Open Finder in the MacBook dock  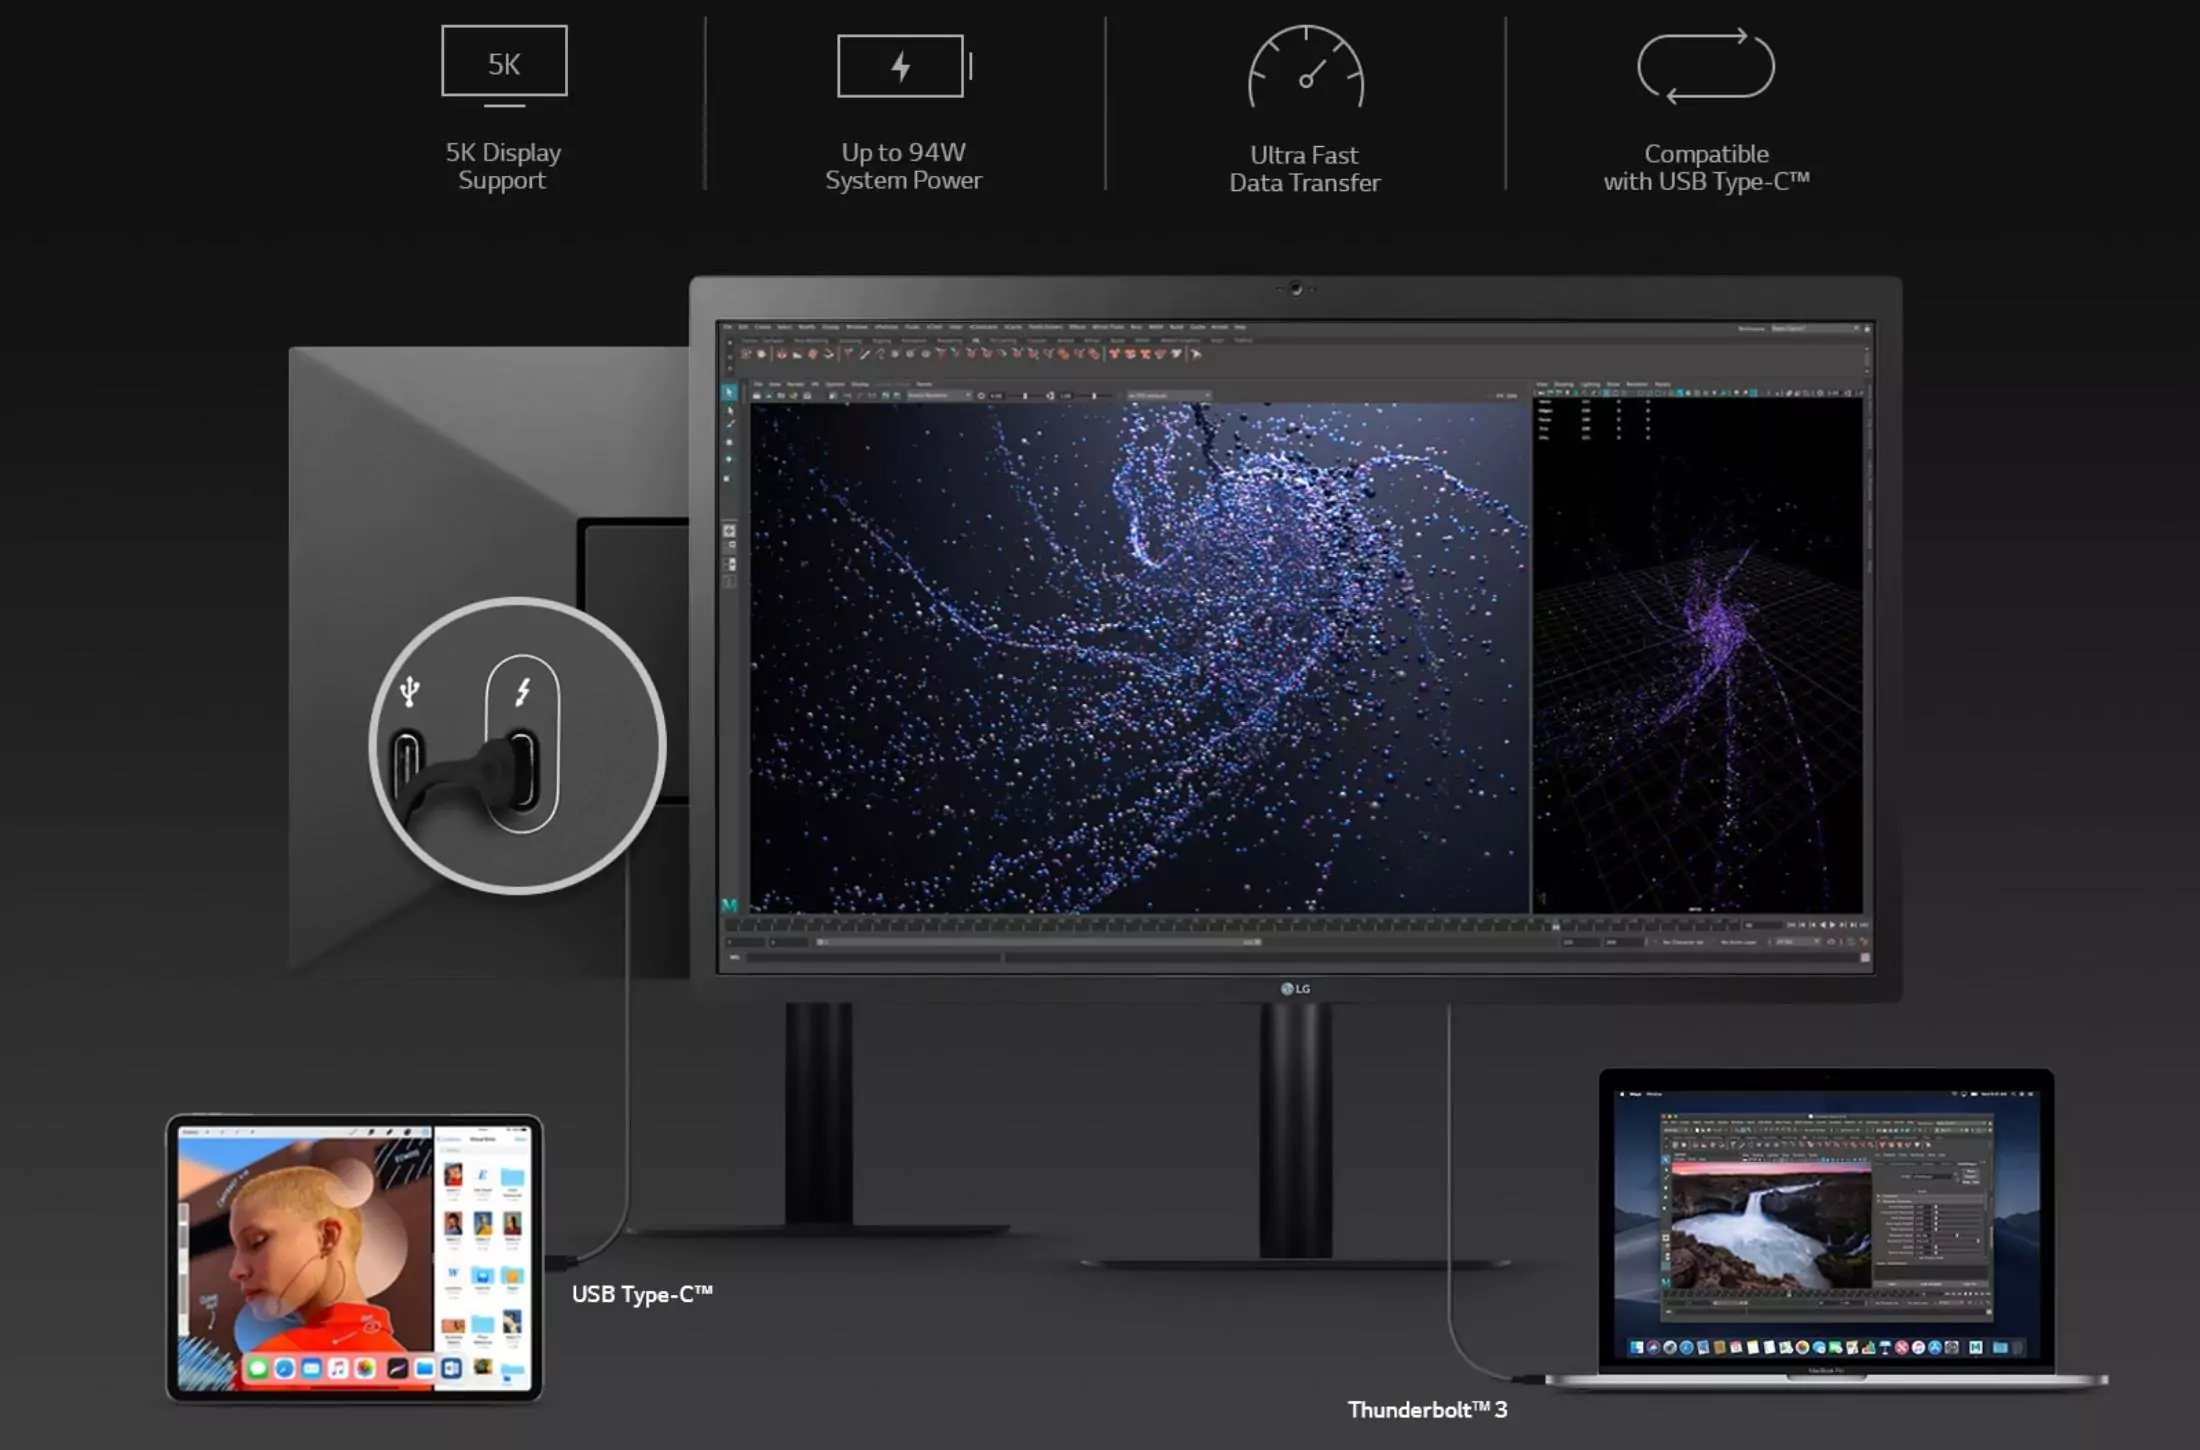[1636, 1347]
